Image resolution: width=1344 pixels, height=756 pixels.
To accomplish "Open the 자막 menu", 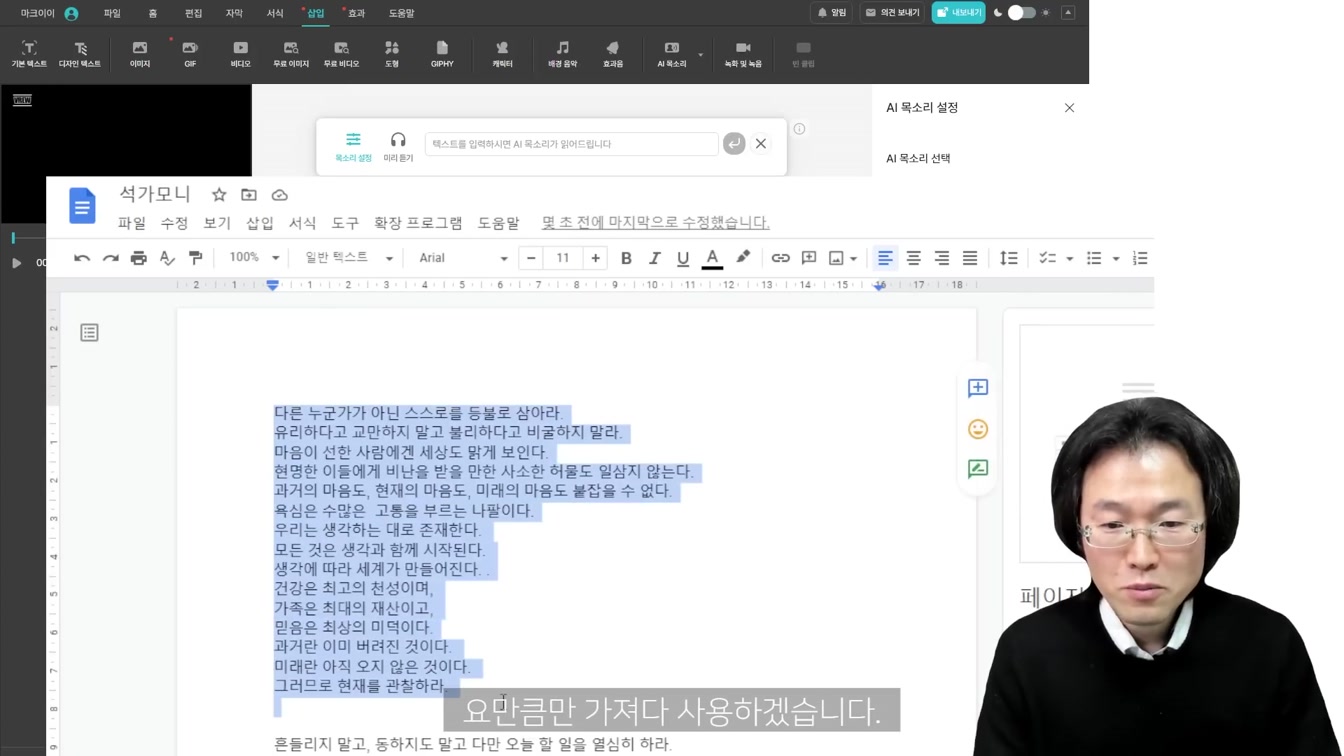I will pos(234,13).
